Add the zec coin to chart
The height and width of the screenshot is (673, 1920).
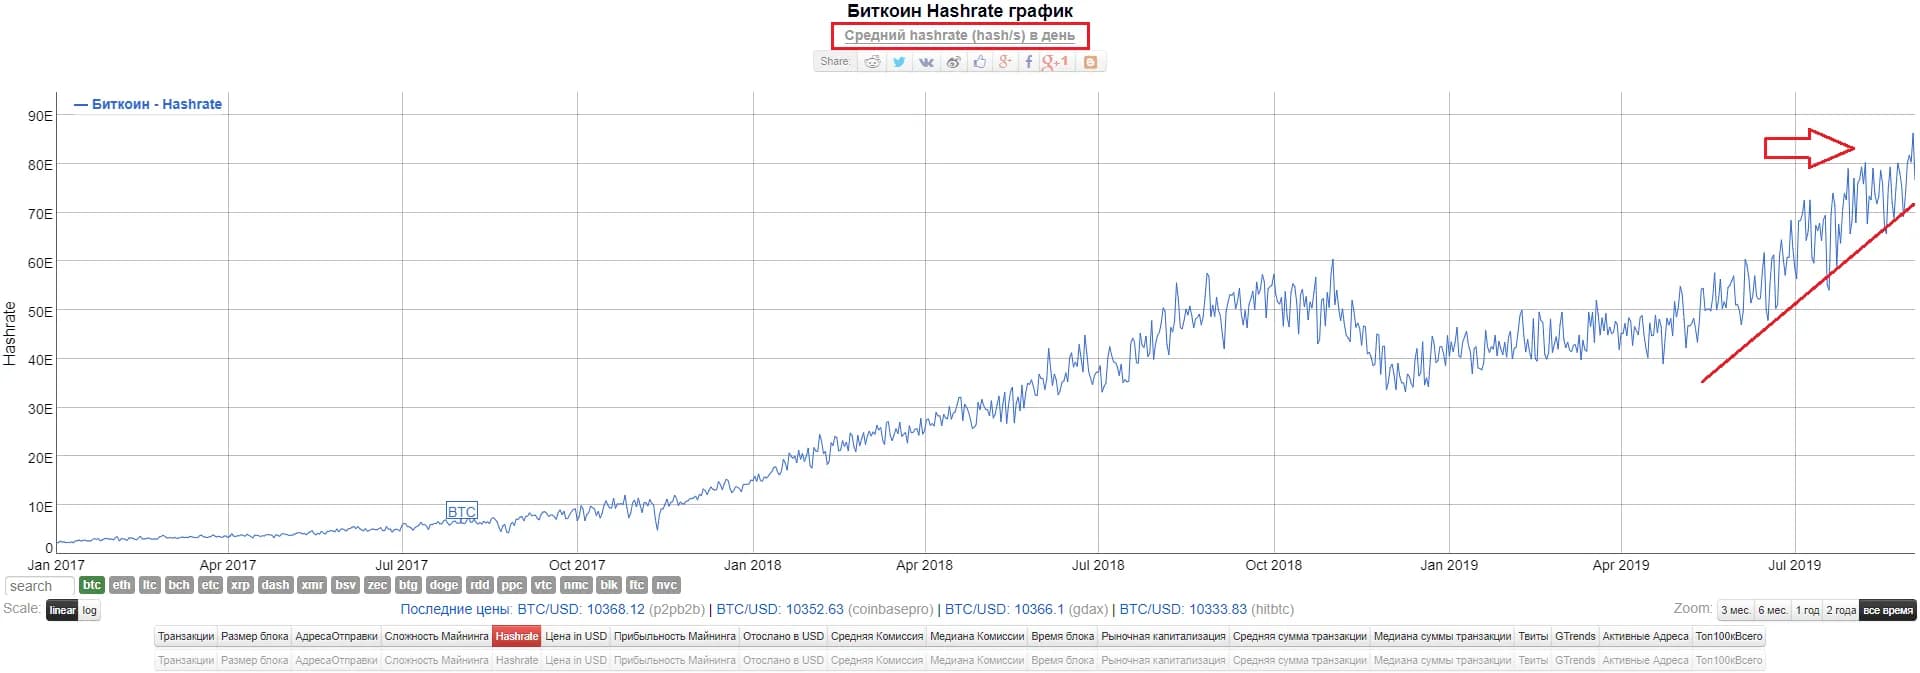click(x=377, y=585)
